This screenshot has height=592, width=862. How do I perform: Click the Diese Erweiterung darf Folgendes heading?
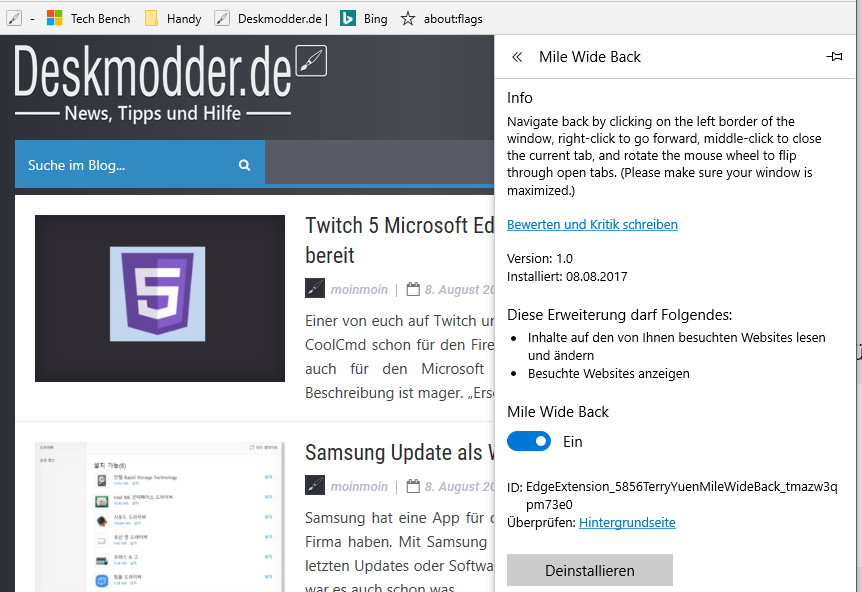coord(620,315)
